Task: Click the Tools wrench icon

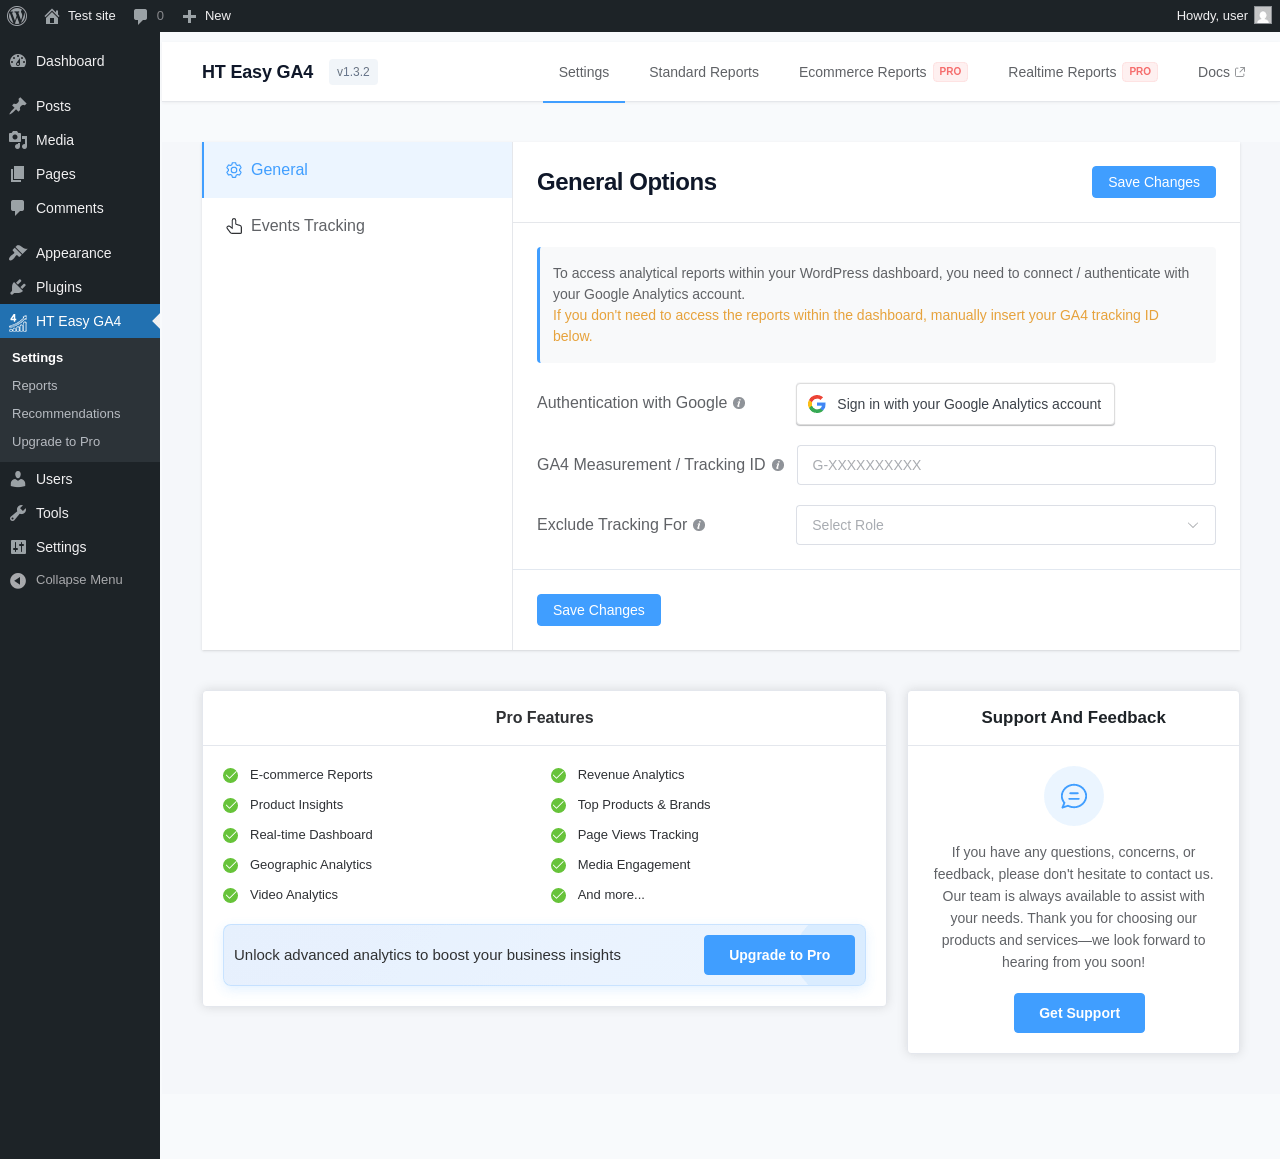Action: (x=18, y=513)
